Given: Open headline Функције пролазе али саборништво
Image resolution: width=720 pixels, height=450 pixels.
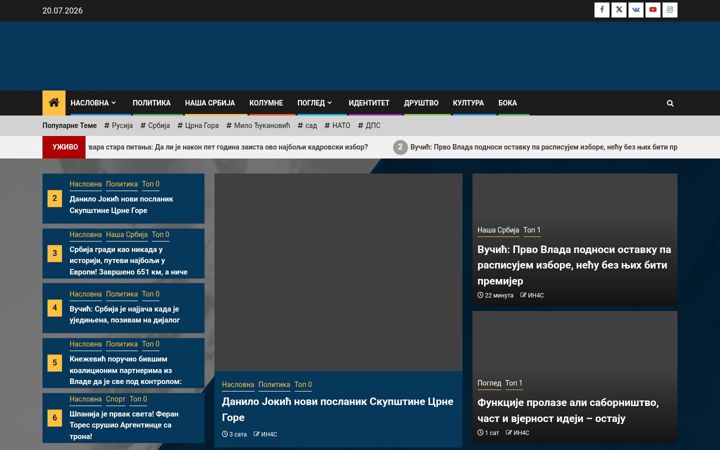Looking at the screenshot, I should (568, 411).
